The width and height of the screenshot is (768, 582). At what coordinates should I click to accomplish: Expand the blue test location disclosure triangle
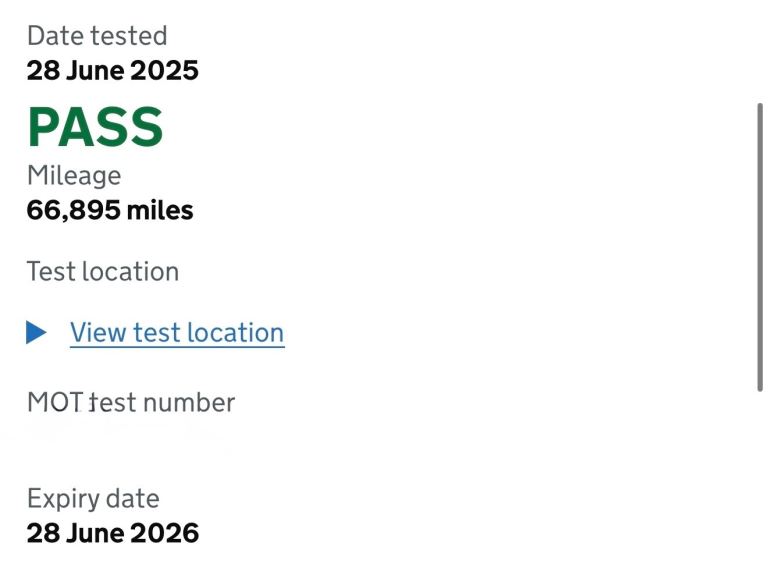click(x=37, y=332)
